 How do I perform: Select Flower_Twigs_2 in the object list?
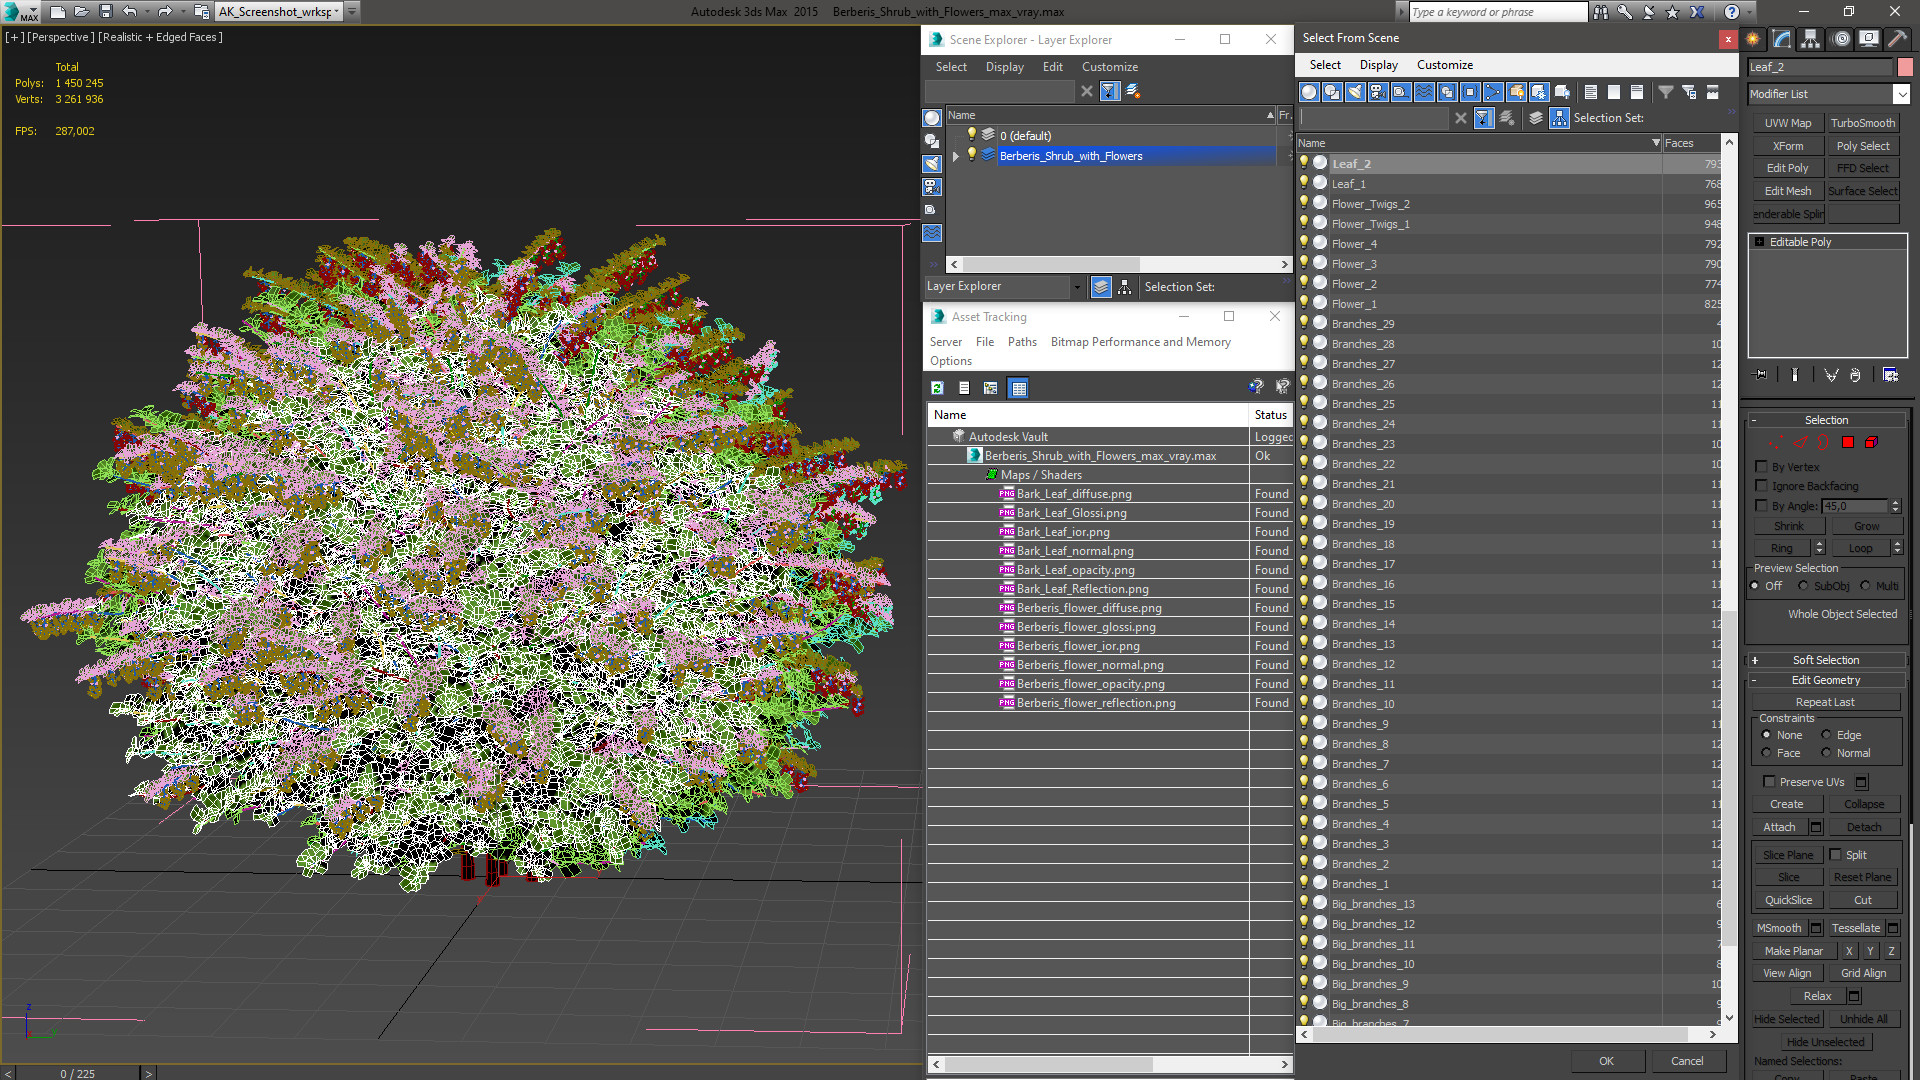[1370, 204]
